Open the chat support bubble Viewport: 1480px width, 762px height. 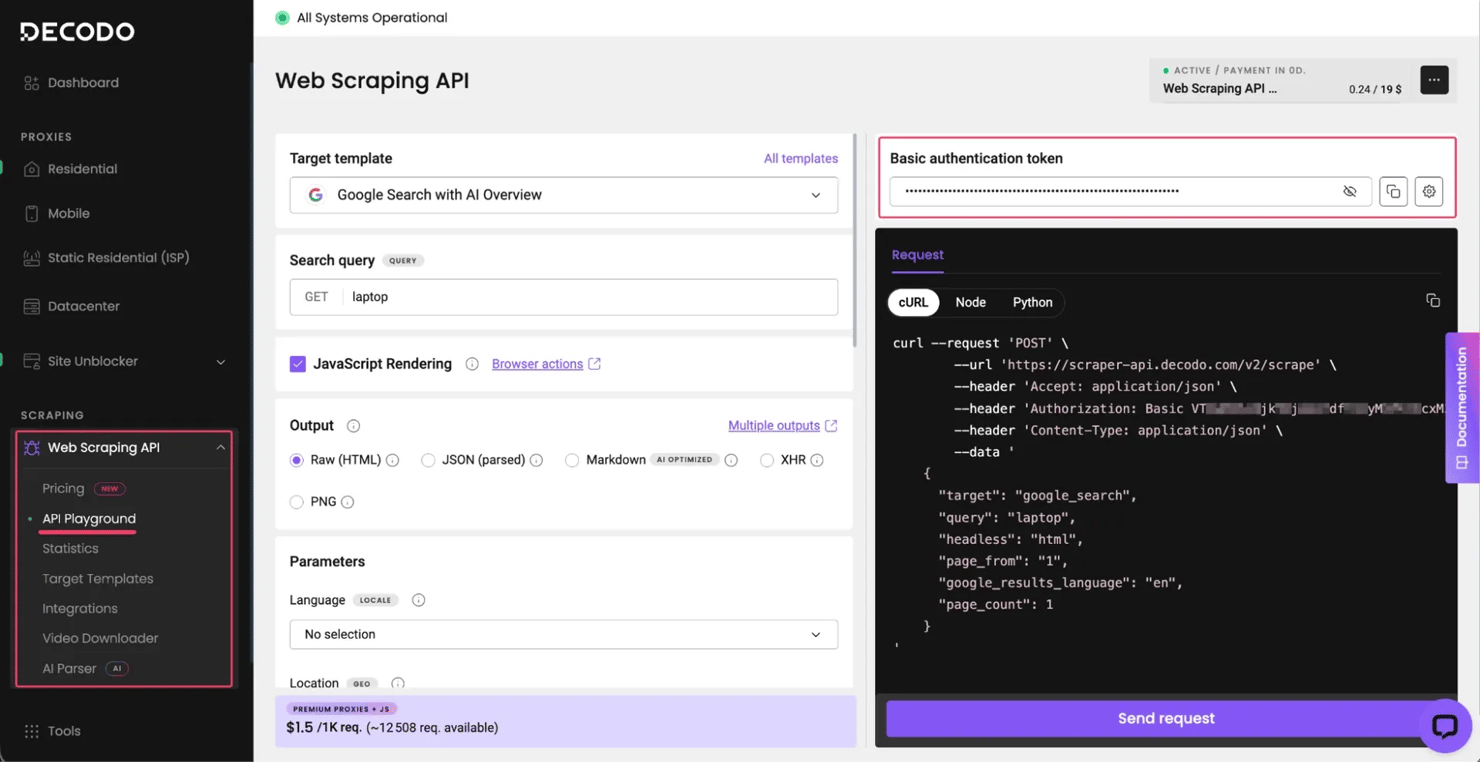point(1445,725)
